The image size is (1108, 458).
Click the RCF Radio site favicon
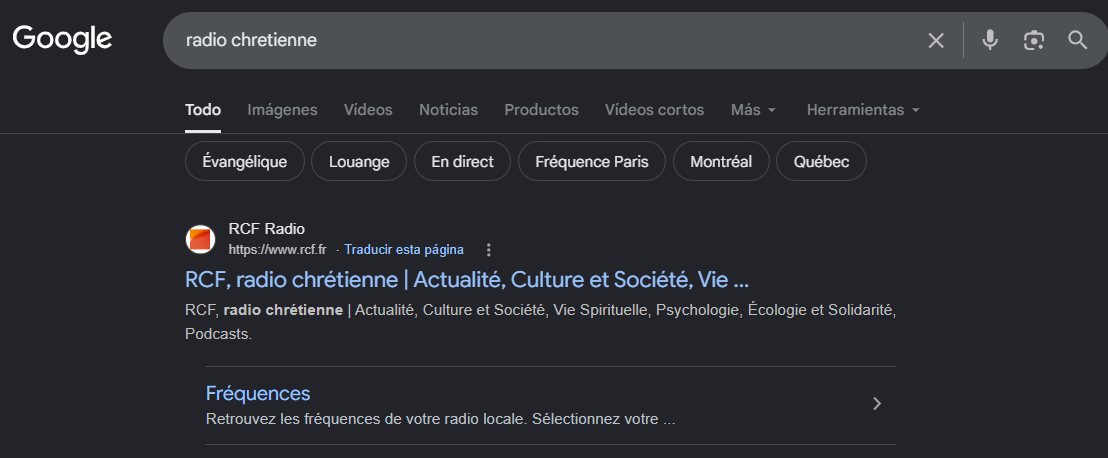[x=200, y=239]
